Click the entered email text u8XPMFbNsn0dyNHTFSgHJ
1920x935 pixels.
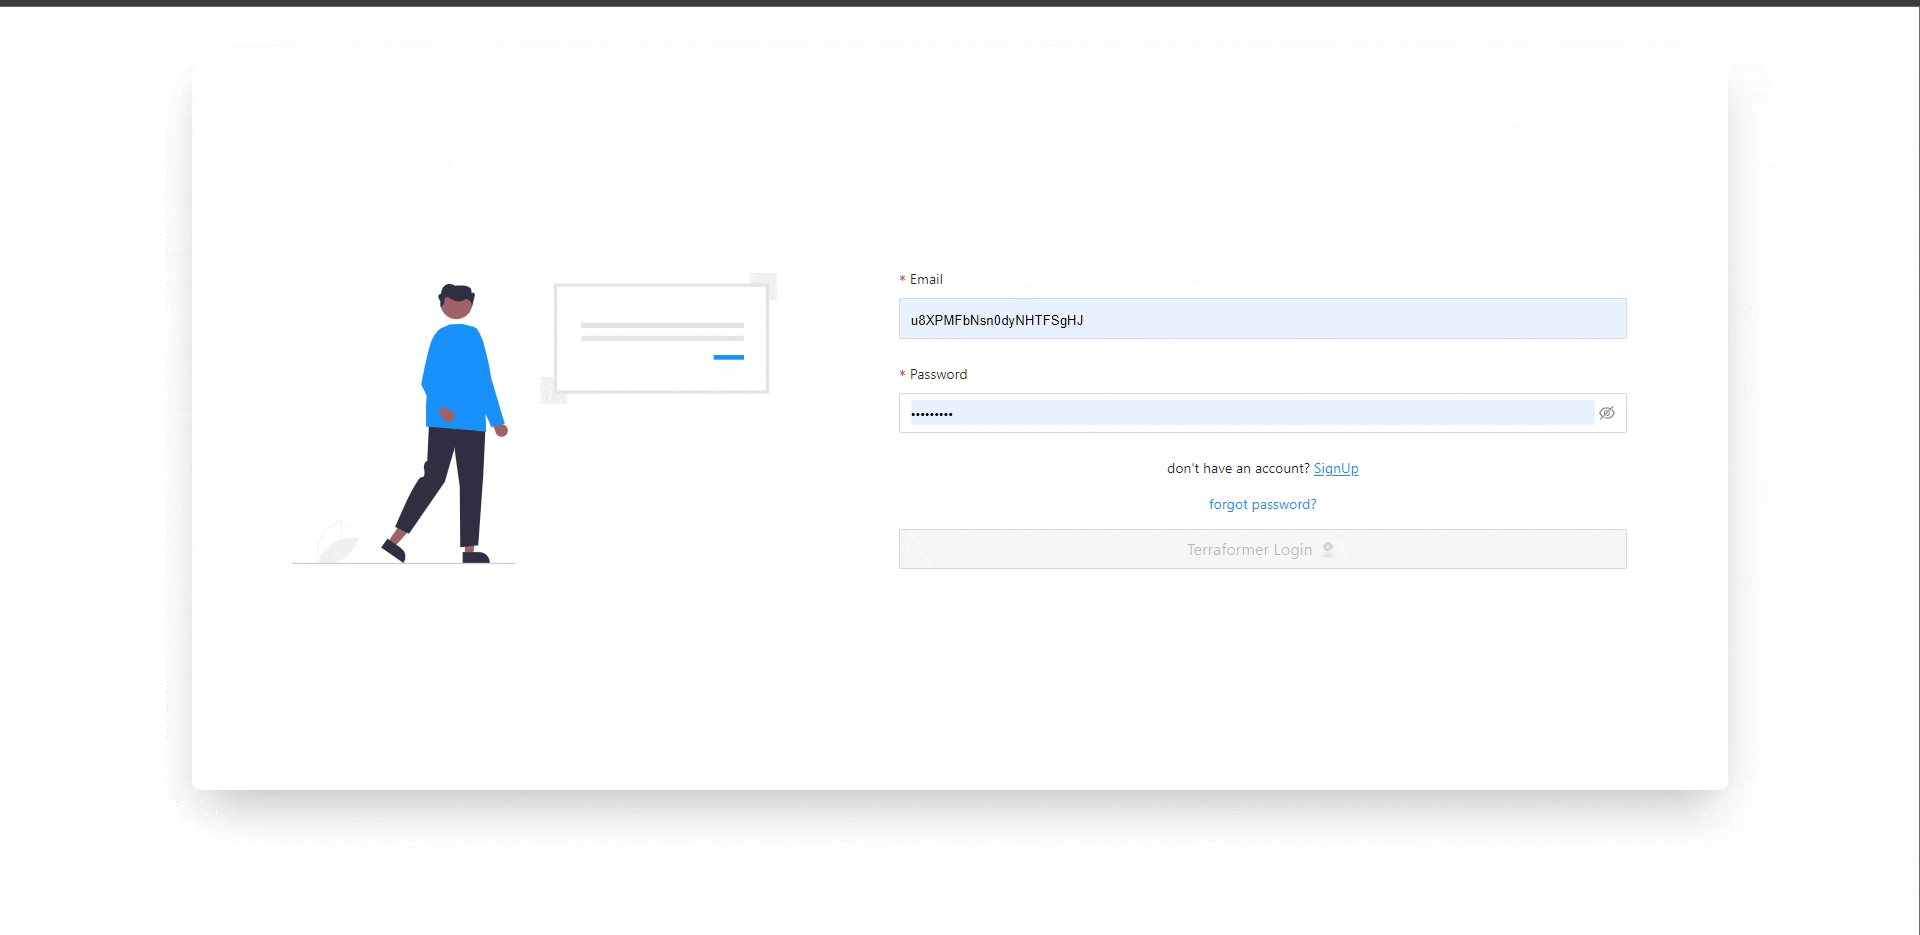click(996, 320)
